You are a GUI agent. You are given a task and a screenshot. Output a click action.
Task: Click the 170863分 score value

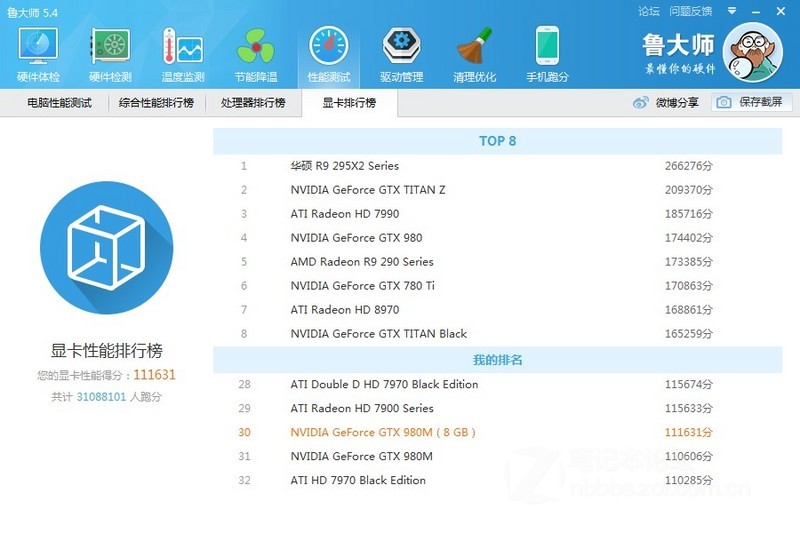(688, 286)
